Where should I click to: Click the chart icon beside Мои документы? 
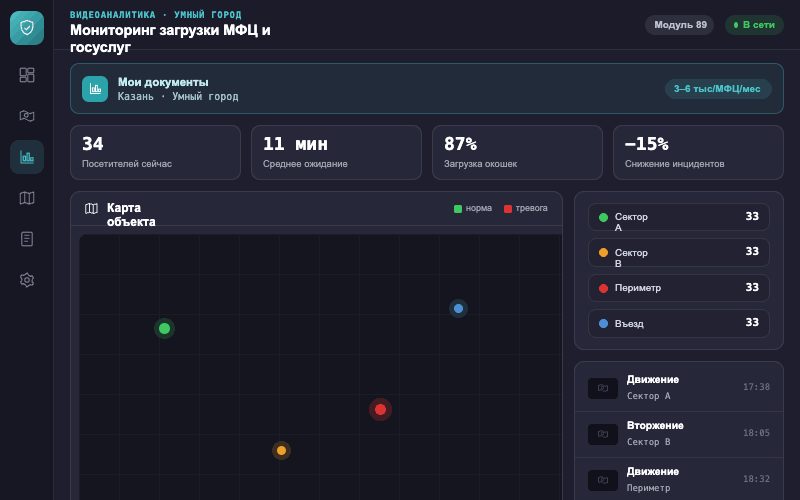[95, 89]
